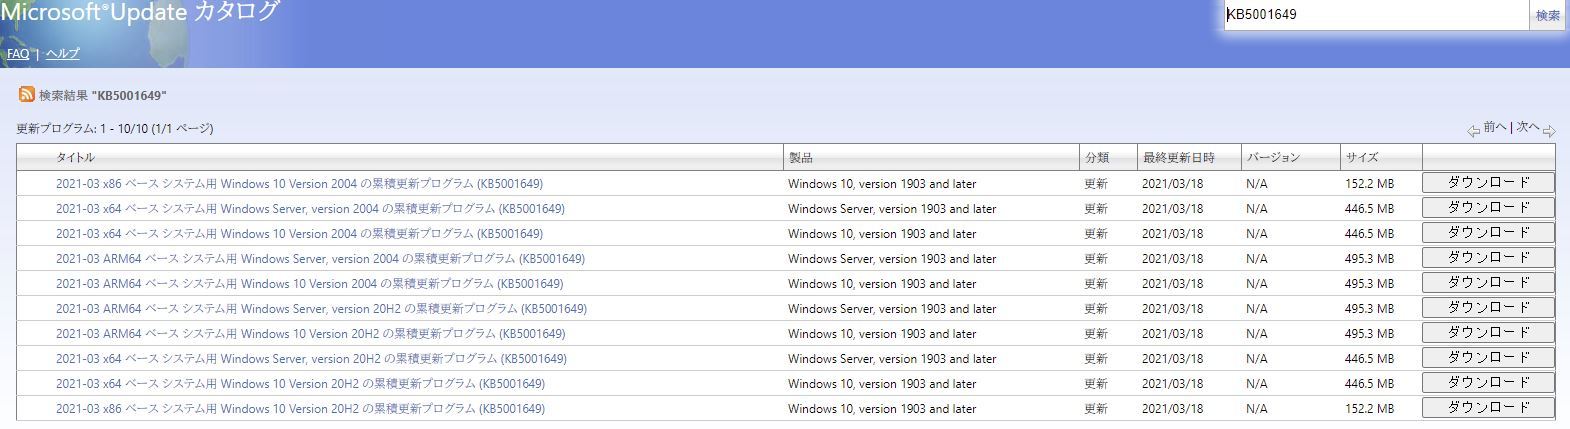Click the RSS feed icon beside the search results heading
The image size is (1570, 429).
click(26, 94)
